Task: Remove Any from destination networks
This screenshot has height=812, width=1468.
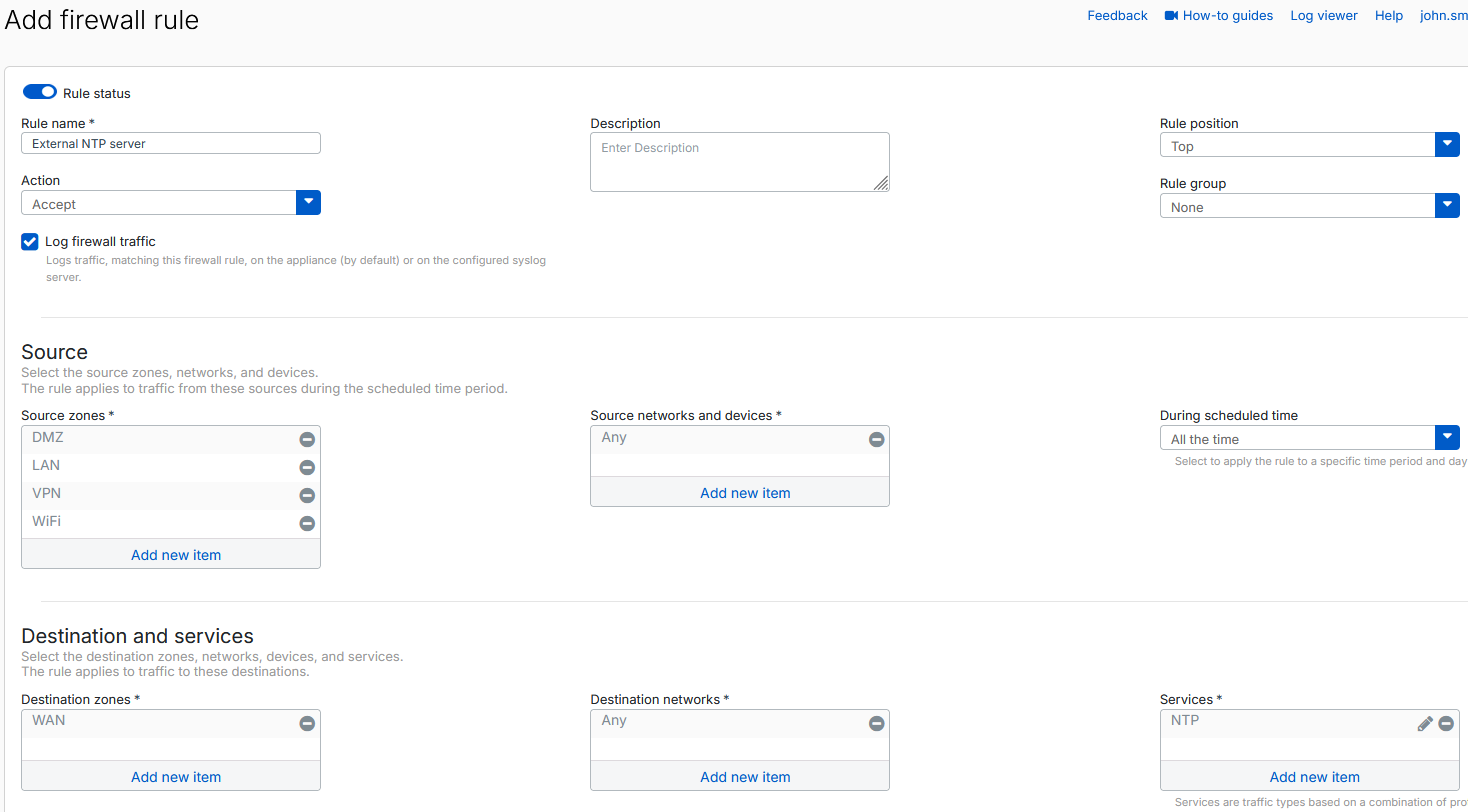Action: click(876, 723)
